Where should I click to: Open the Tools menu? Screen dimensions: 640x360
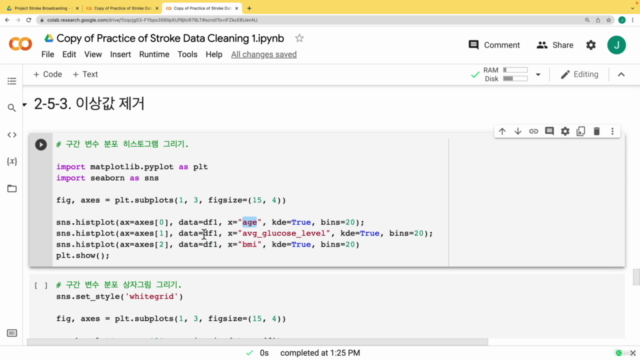(x=187, y=54)
